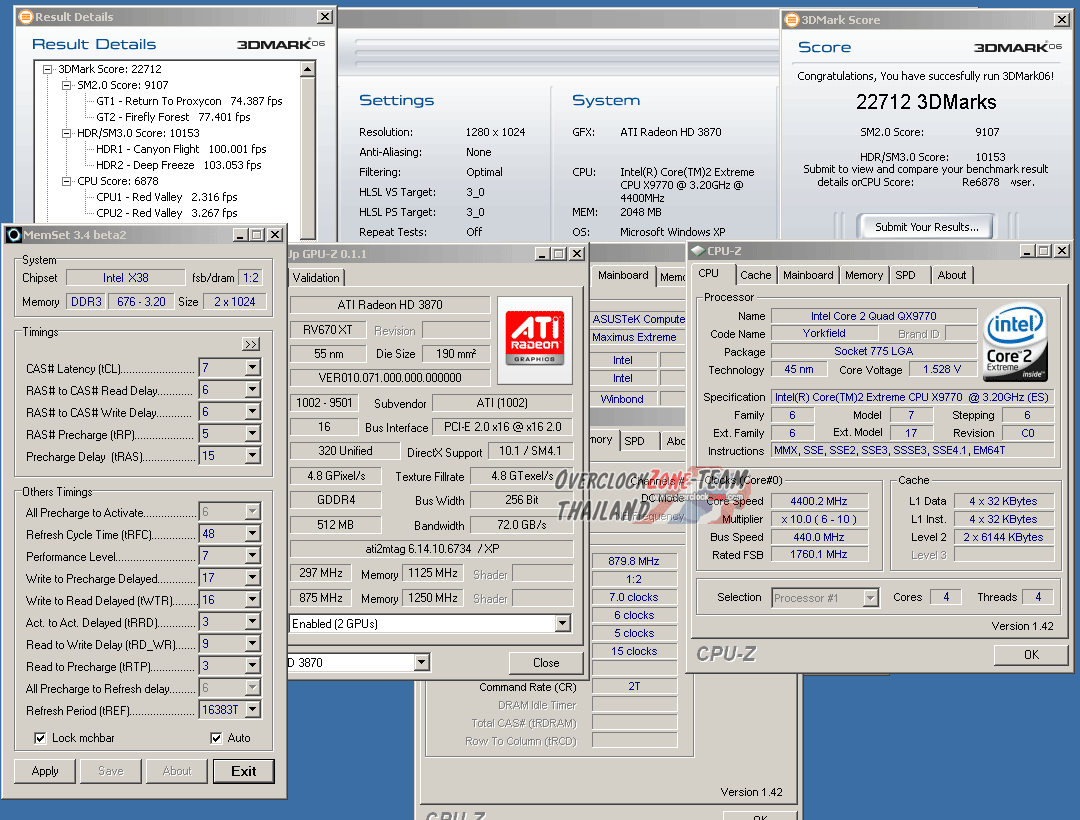
Task: Collapse the HDR/SM3.0 Score node
Action: click(67, 134)
